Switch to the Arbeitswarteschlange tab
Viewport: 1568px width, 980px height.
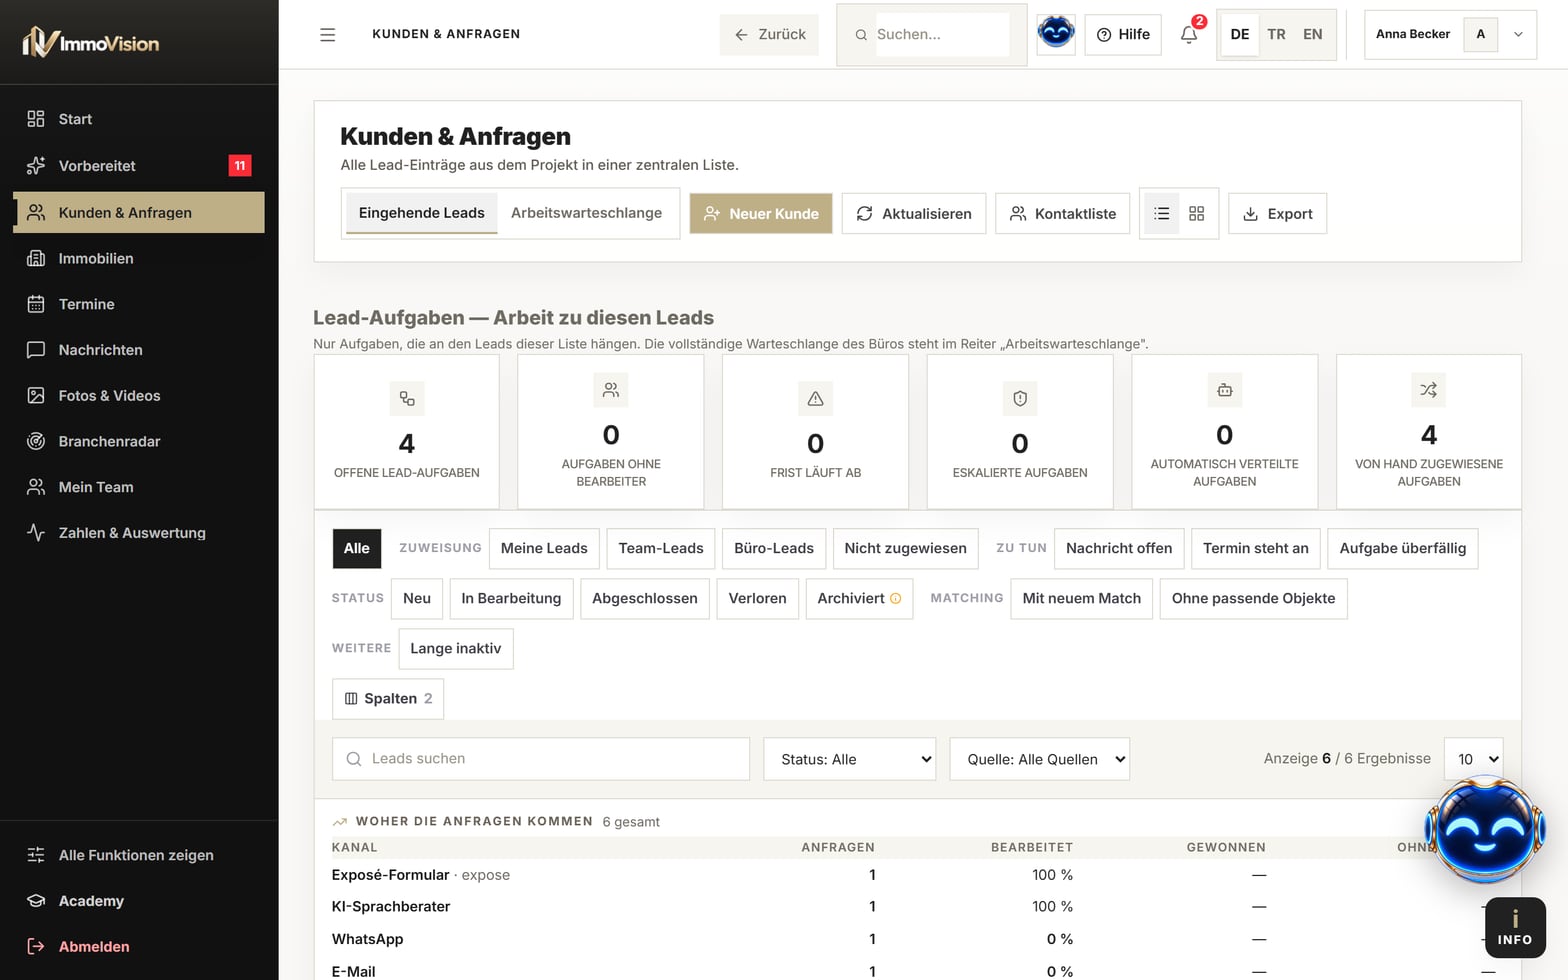click(586, 213)
